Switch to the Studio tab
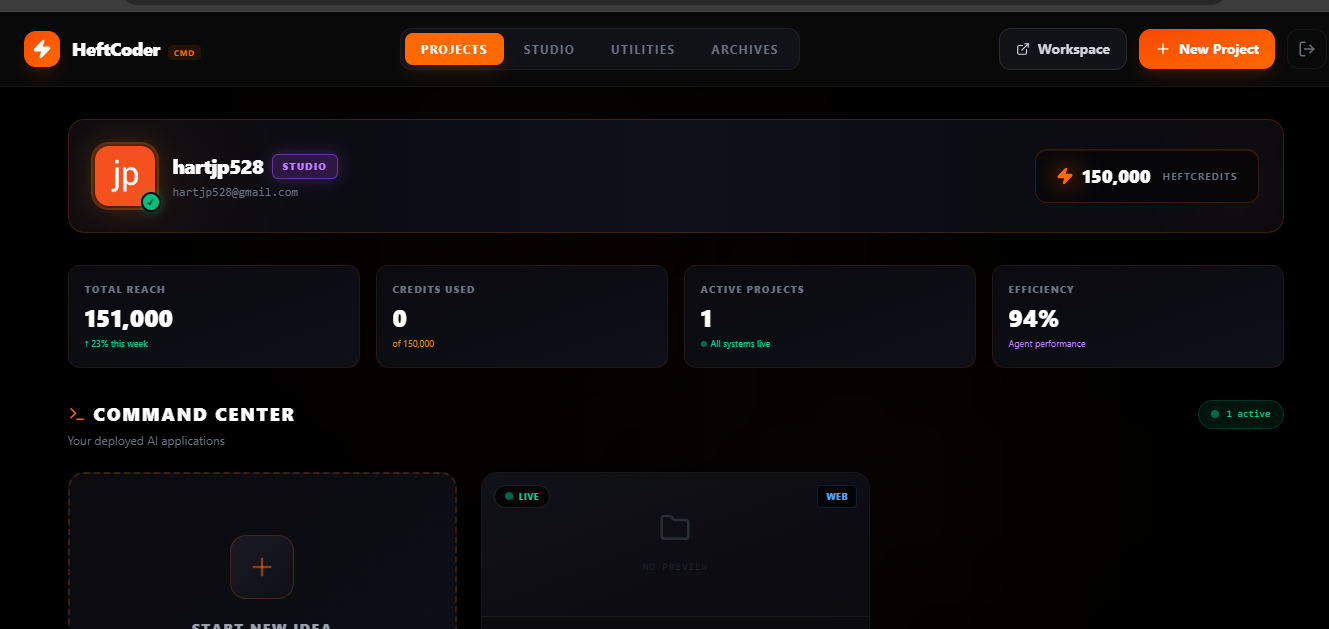Screen dimensions: 1329x629 coord(549,49)
